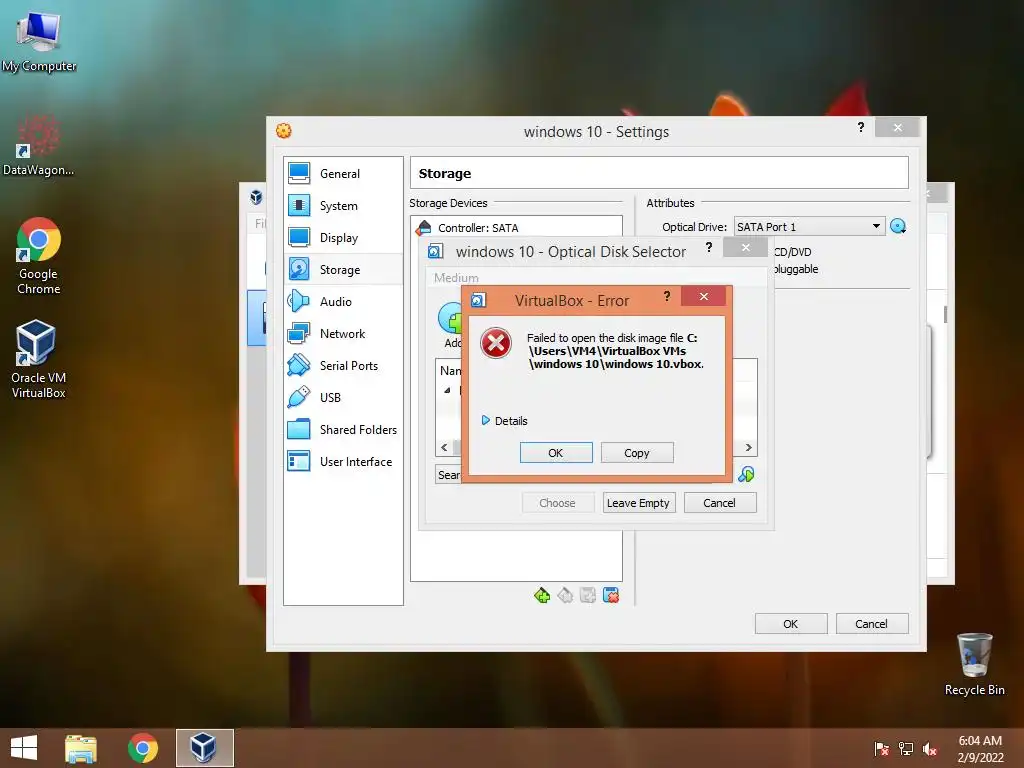Open Google Chrome desktop shortcut
The height and width of the screenshot is (768, 1024).
(39, 256)
